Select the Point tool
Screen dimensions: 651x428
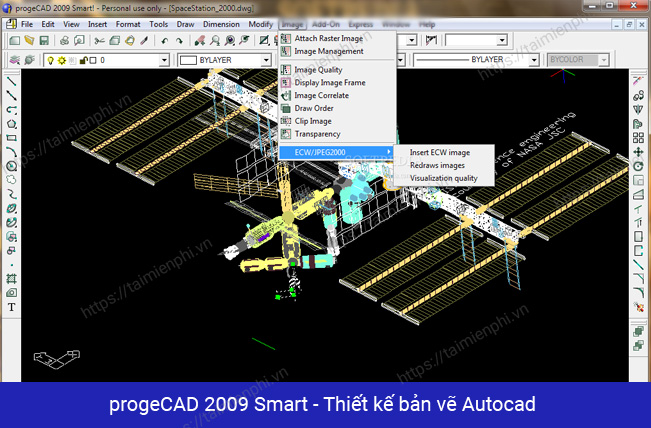click(11, 265)
